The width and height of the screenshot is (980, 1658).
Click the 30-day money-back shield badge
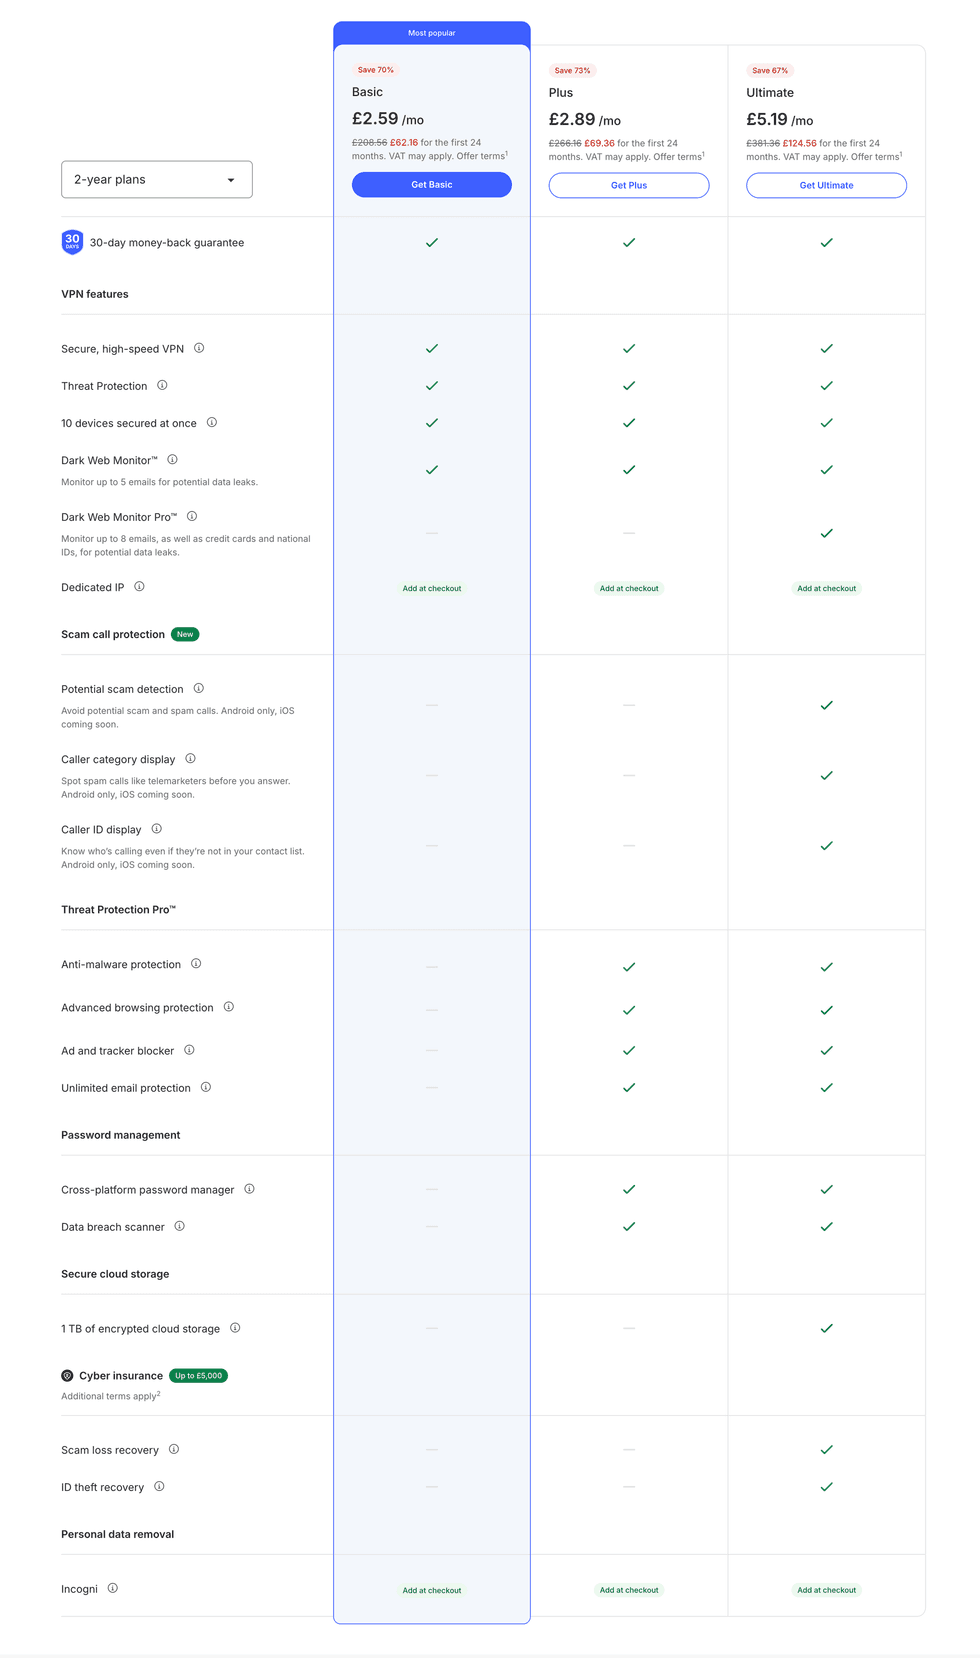click(72, 242)
